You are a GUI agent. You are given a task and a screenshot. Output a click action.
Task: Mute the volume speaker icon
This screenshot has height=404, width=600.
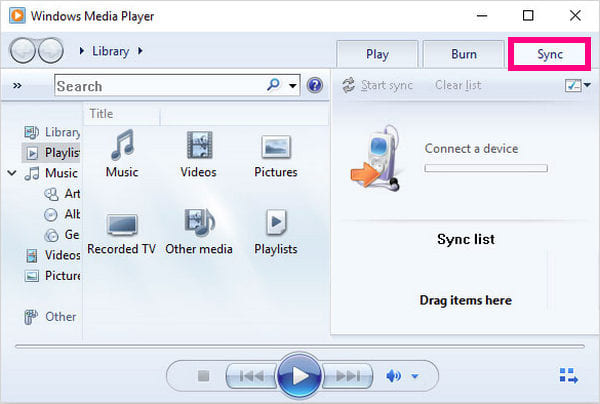393,376
